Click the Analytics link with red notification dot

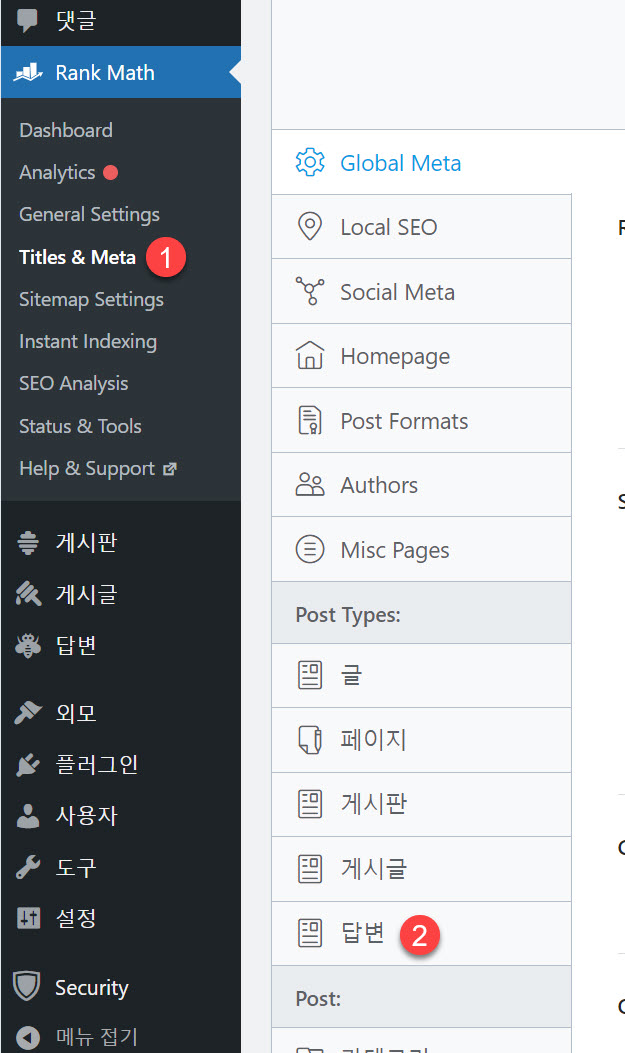tap(56, 172)
